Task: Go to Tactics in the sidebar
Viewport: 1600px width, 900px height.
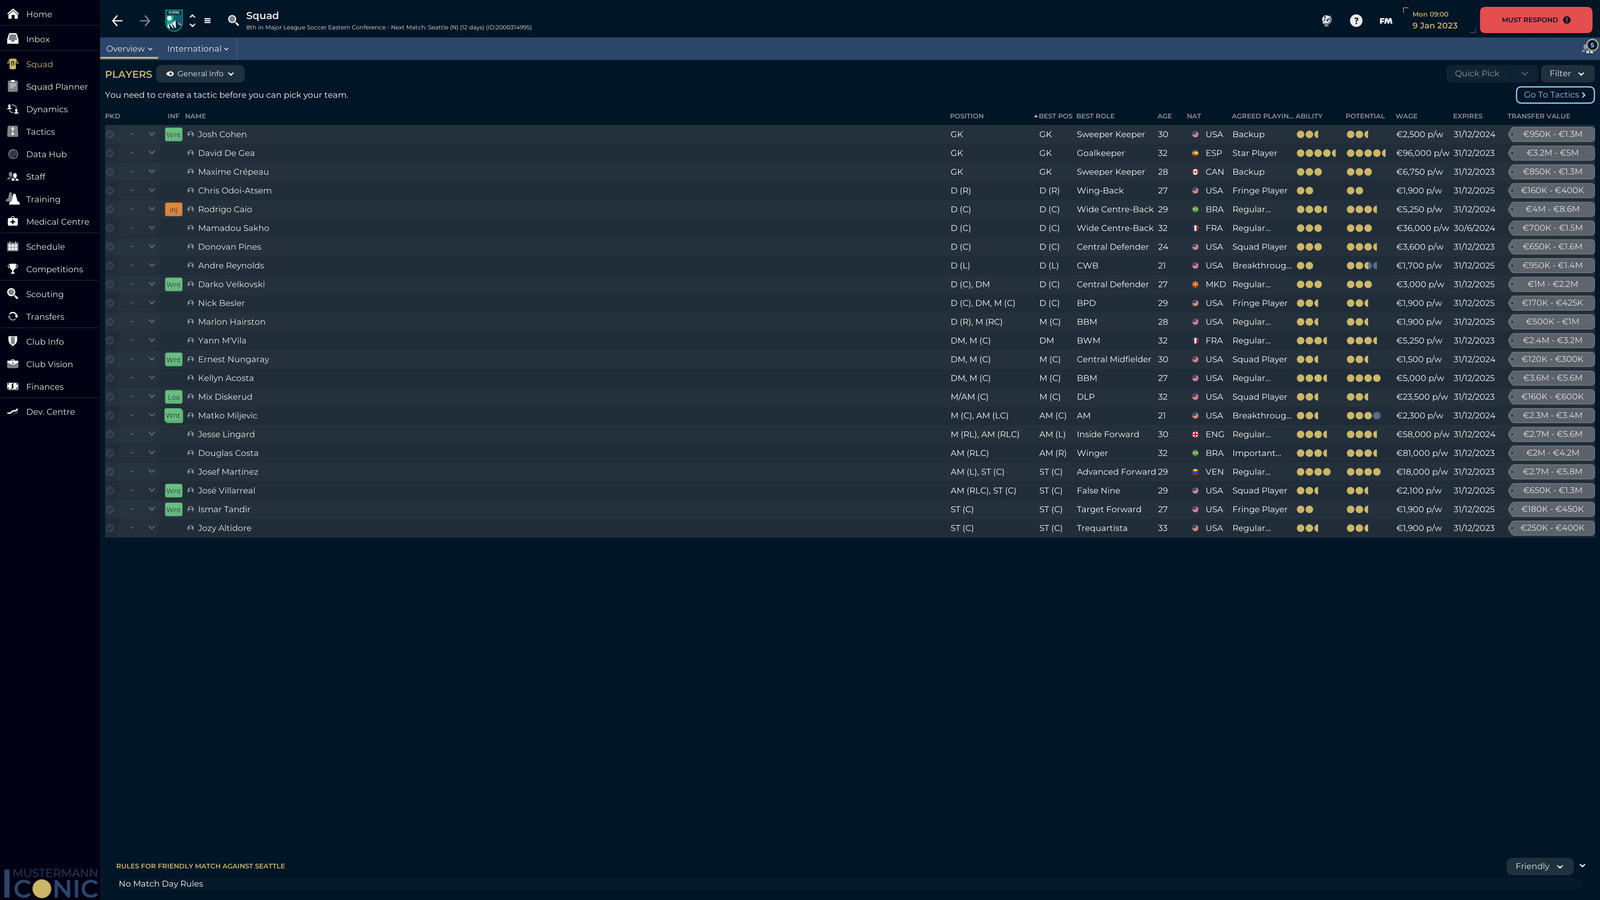Action: point(40,132)
